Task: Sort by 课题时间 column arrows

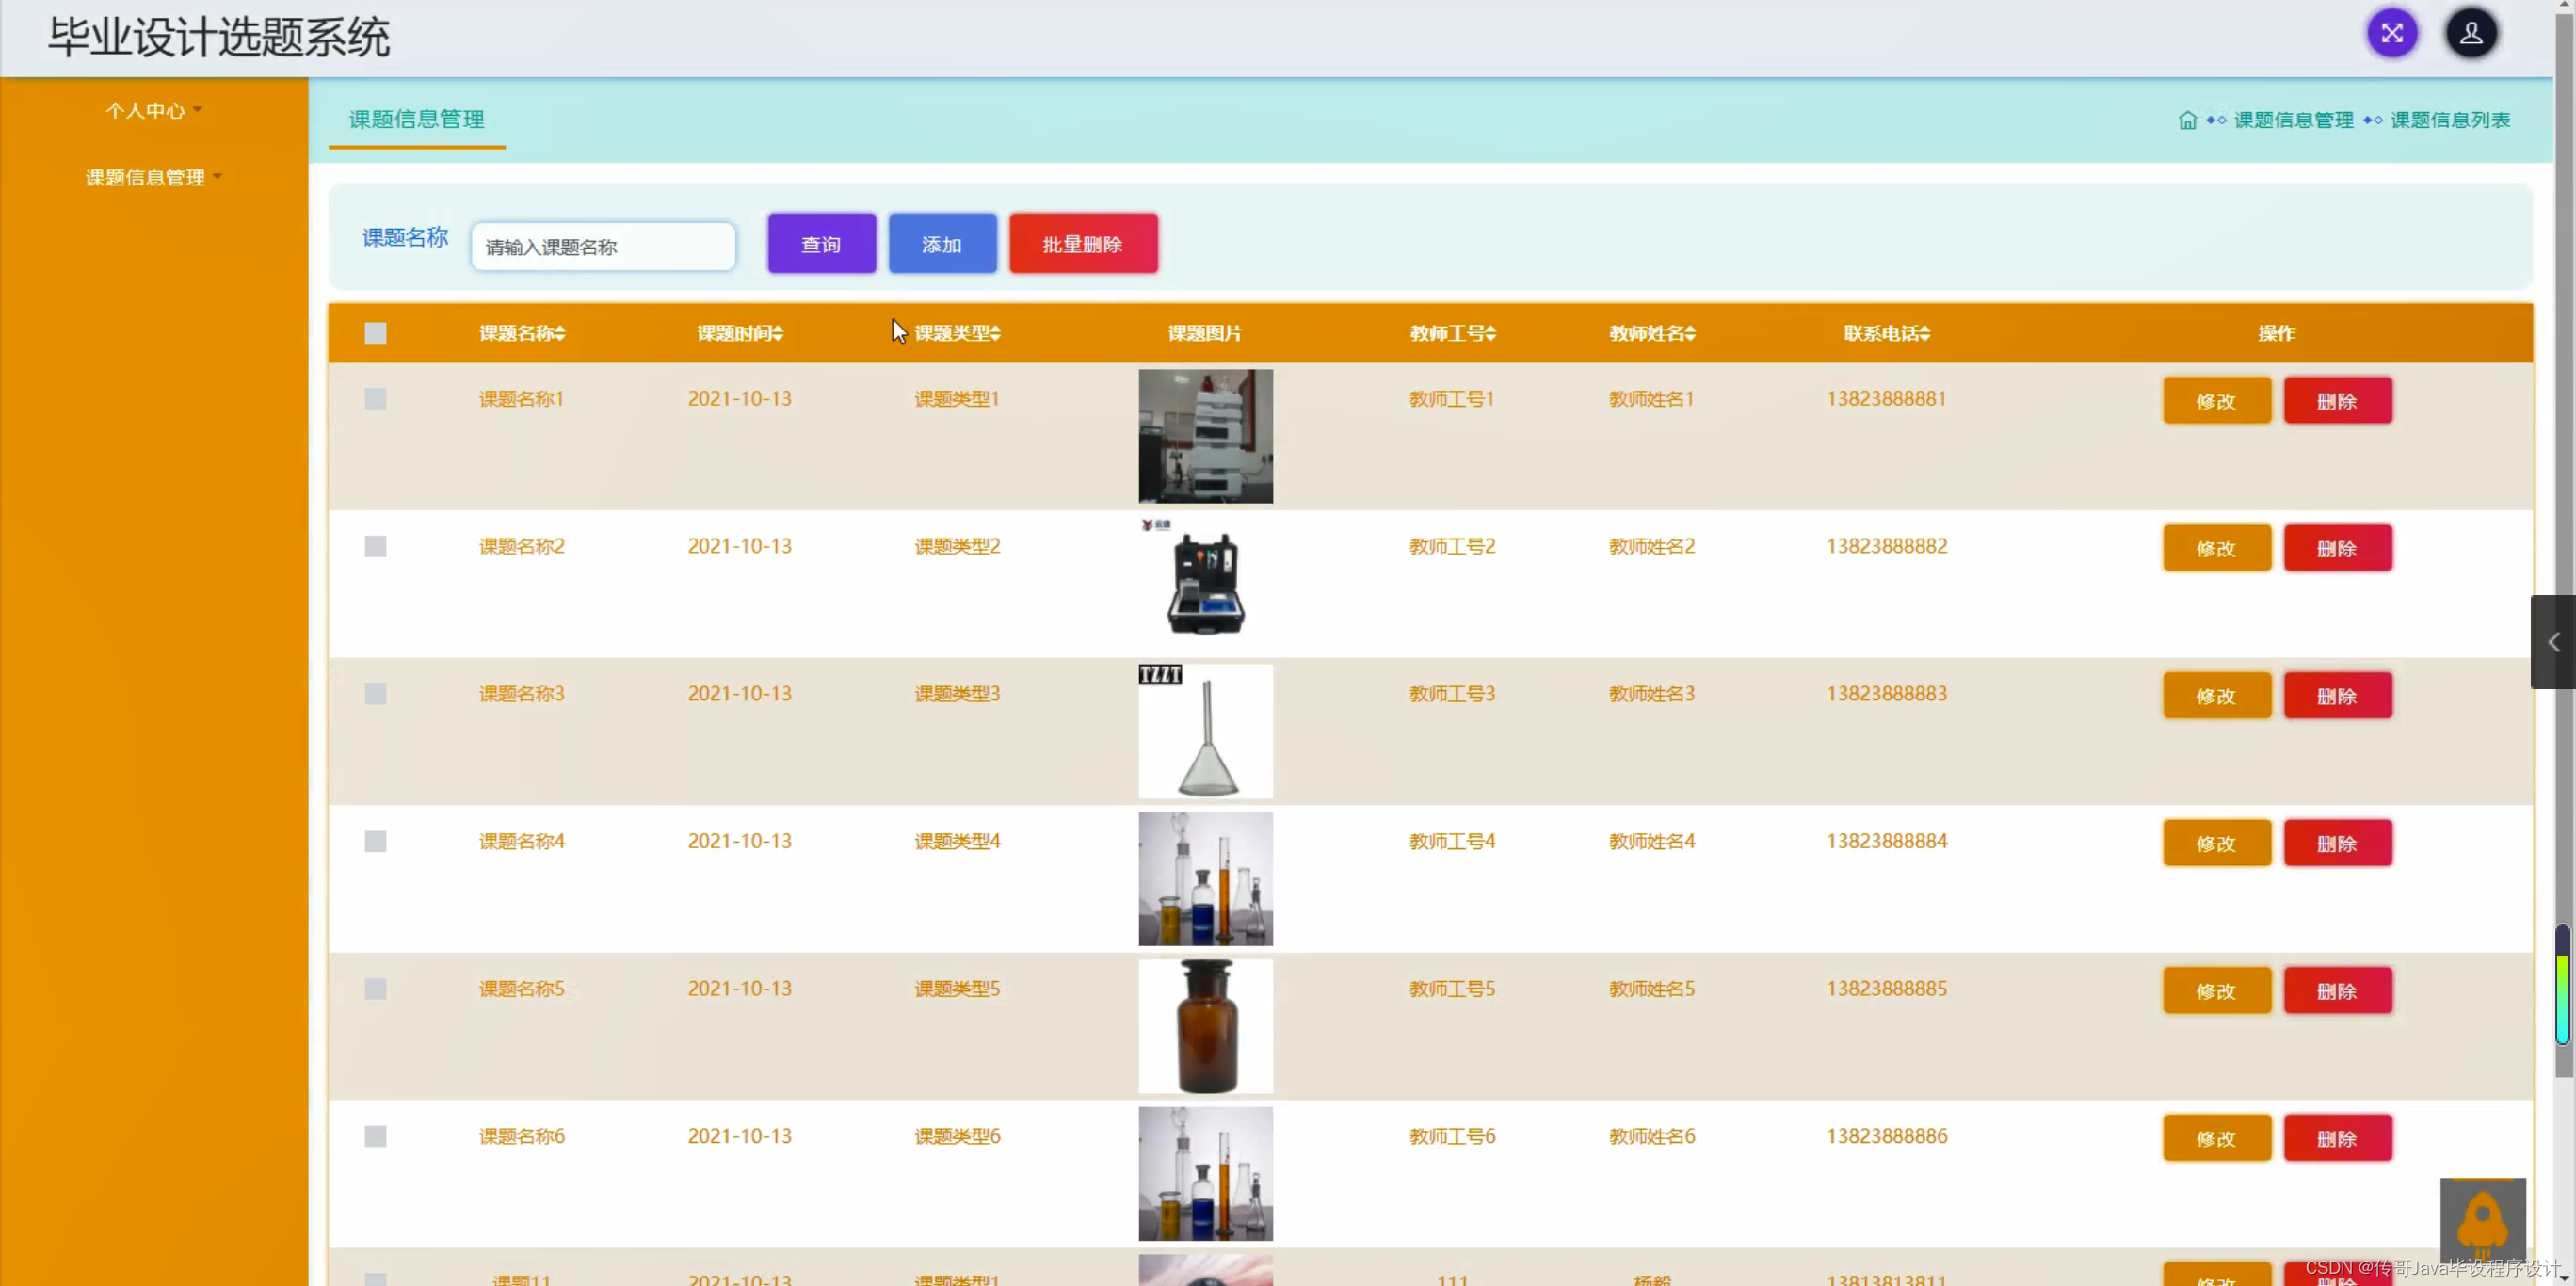Action: [x=778, y=333]
